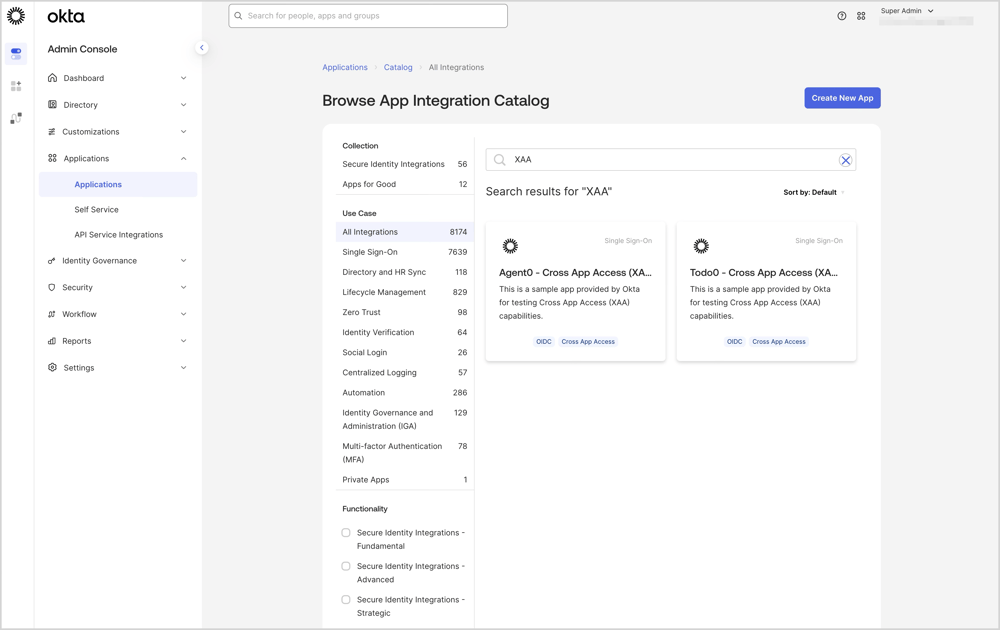Screen dimensions: 1000x630
Task: Collapse the sidebar with the arrow icon
Action: 201,48
